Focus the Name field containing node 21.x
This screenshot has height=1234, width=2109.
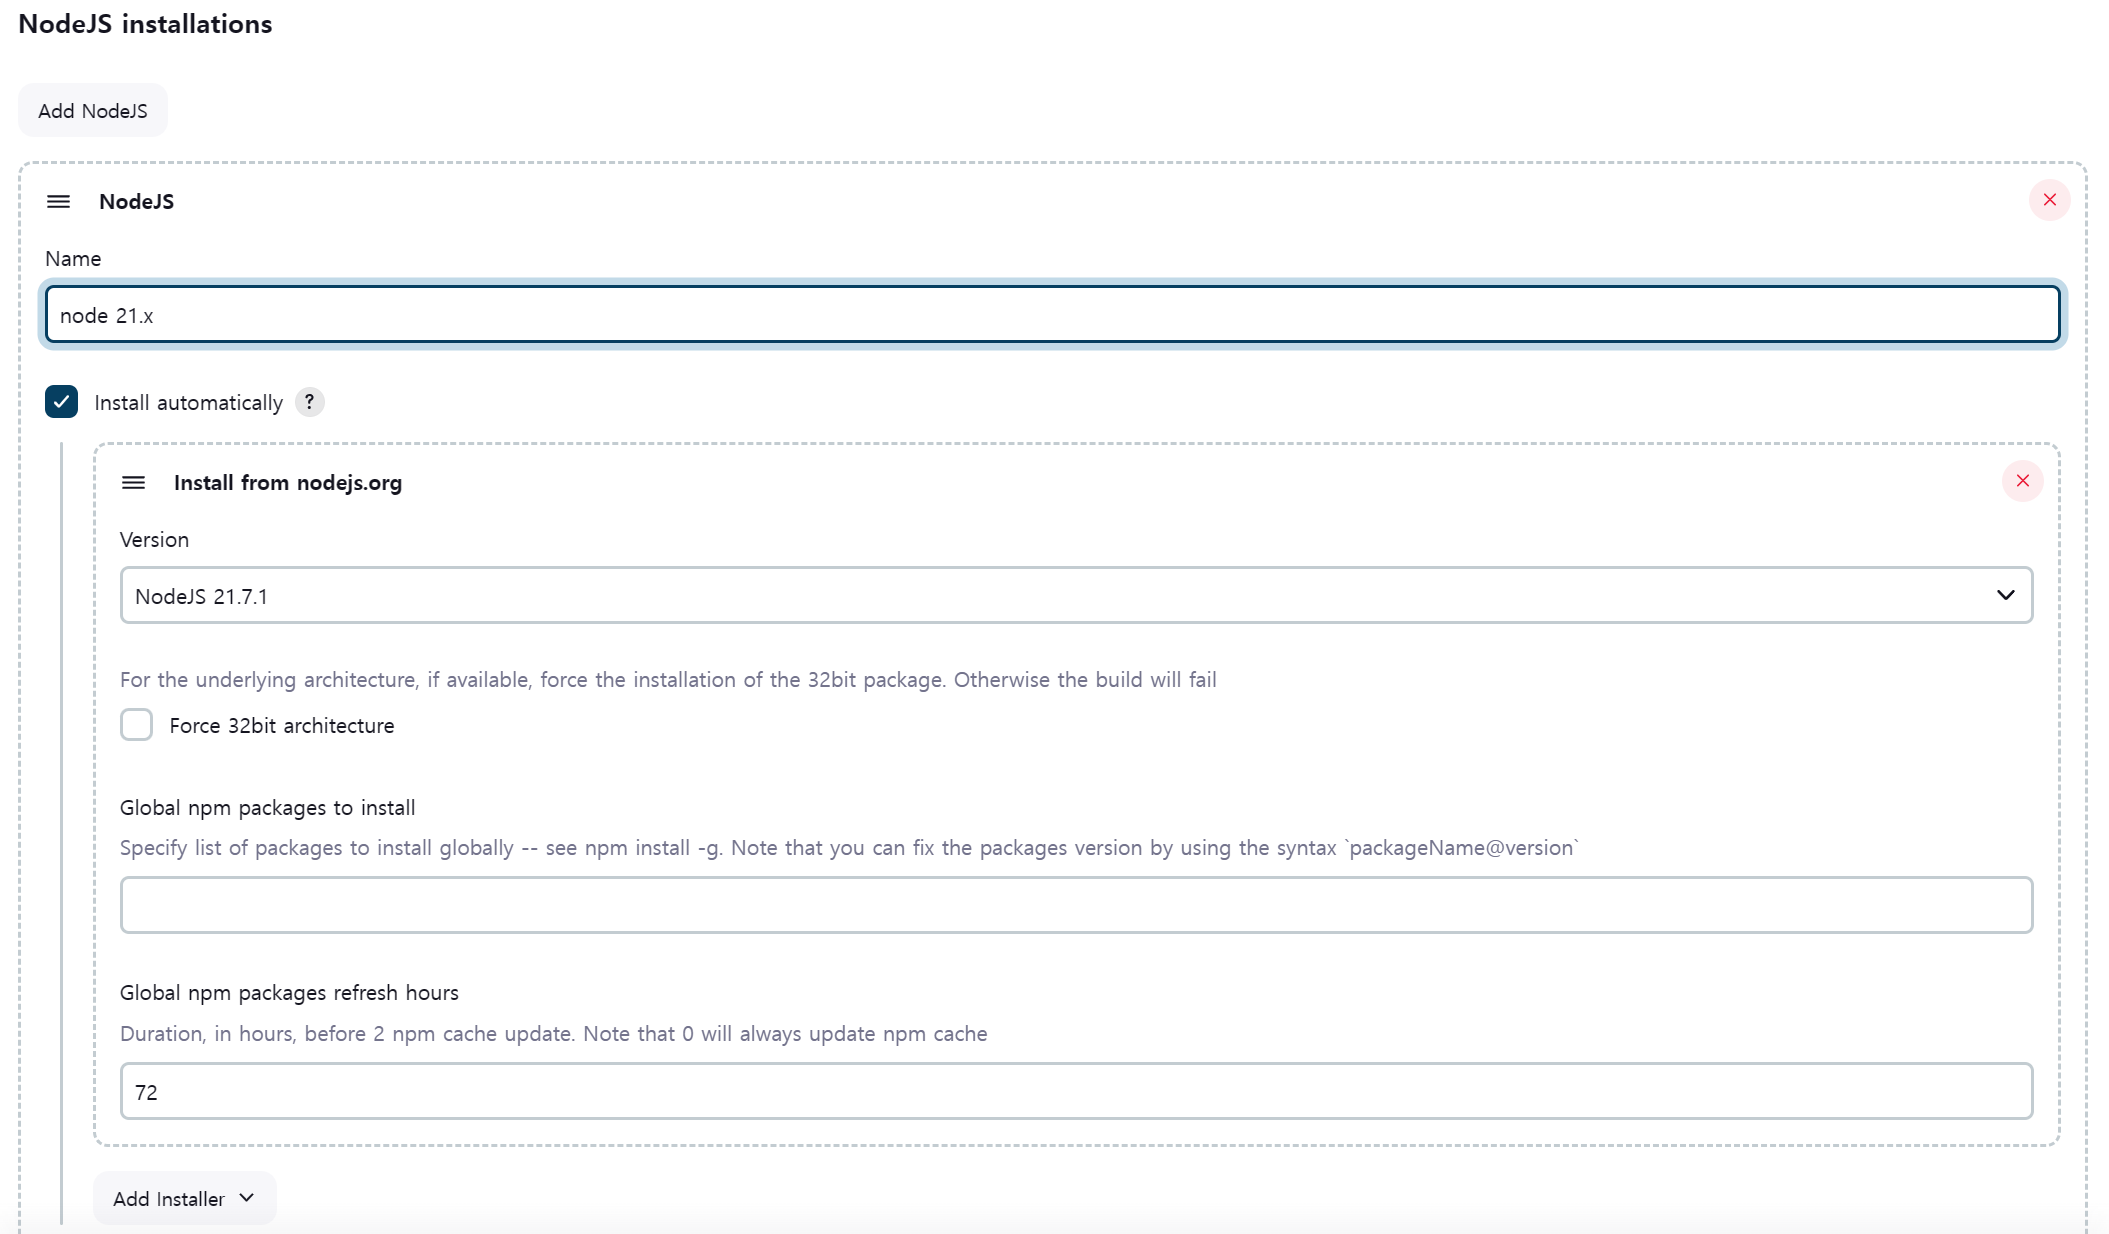coord(1052,315)
